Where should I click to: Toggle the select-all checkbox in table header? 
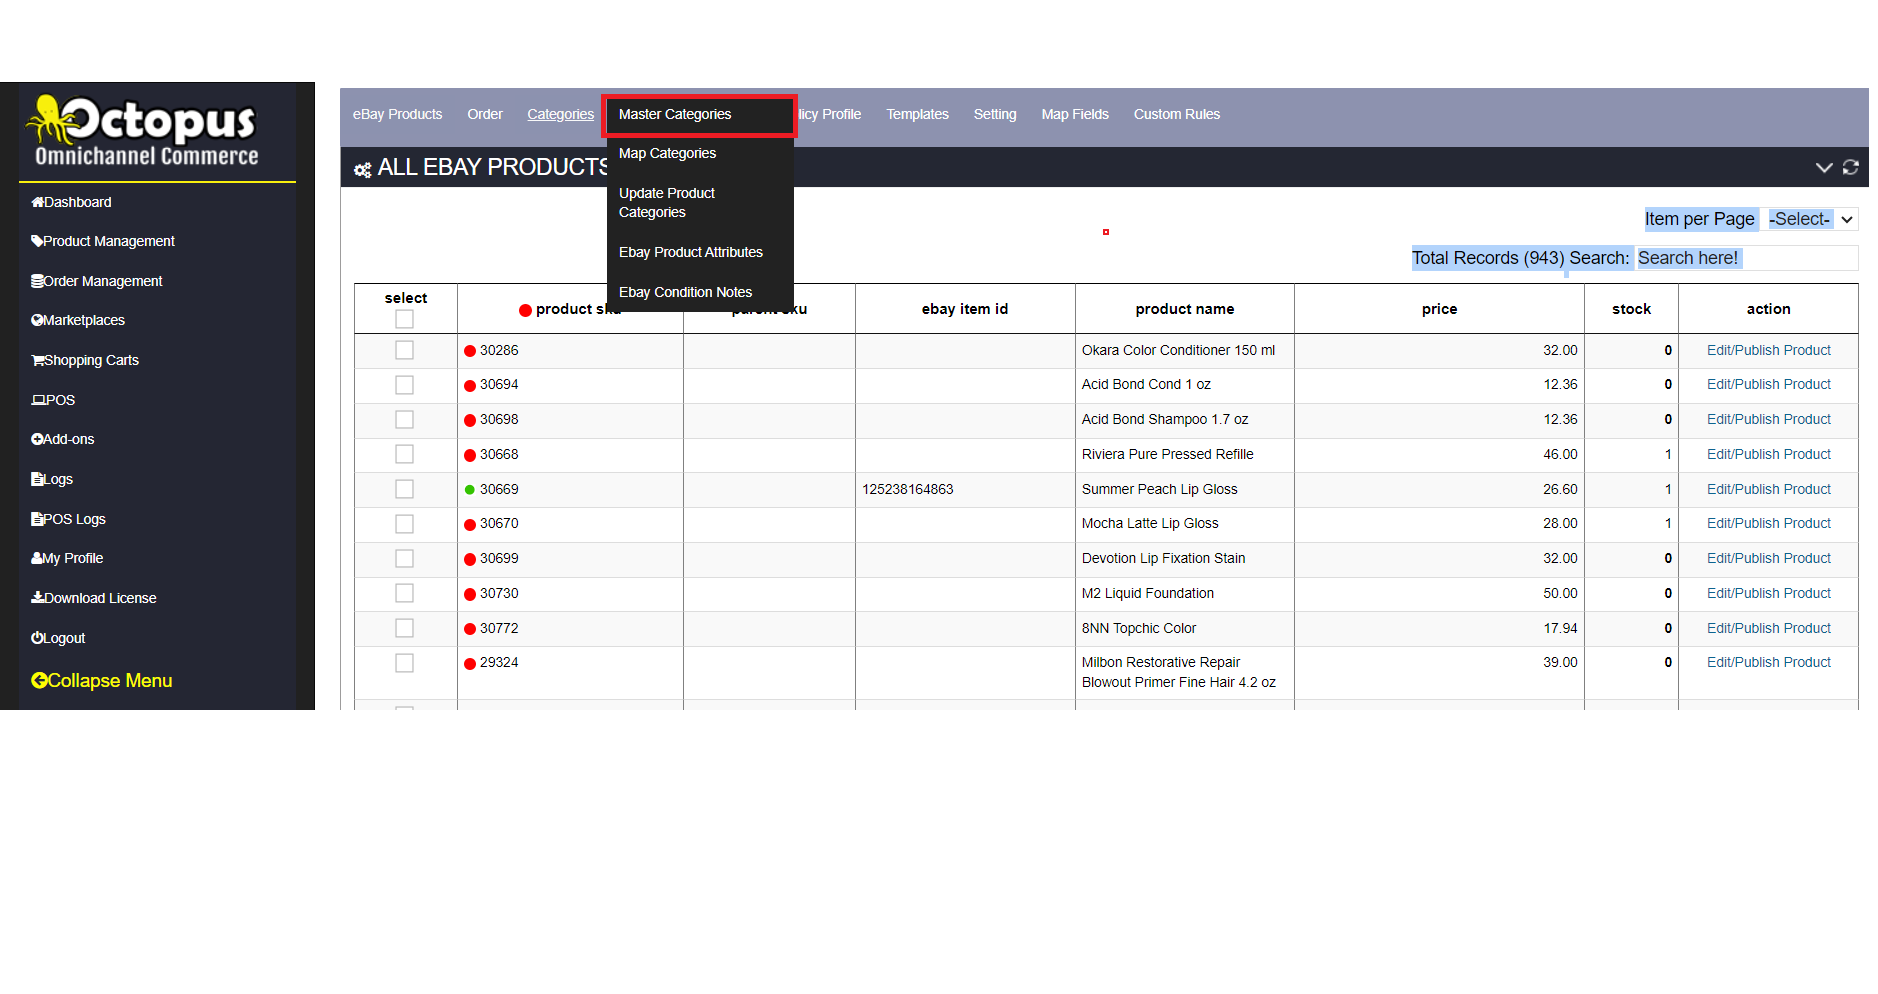[404, 319]
